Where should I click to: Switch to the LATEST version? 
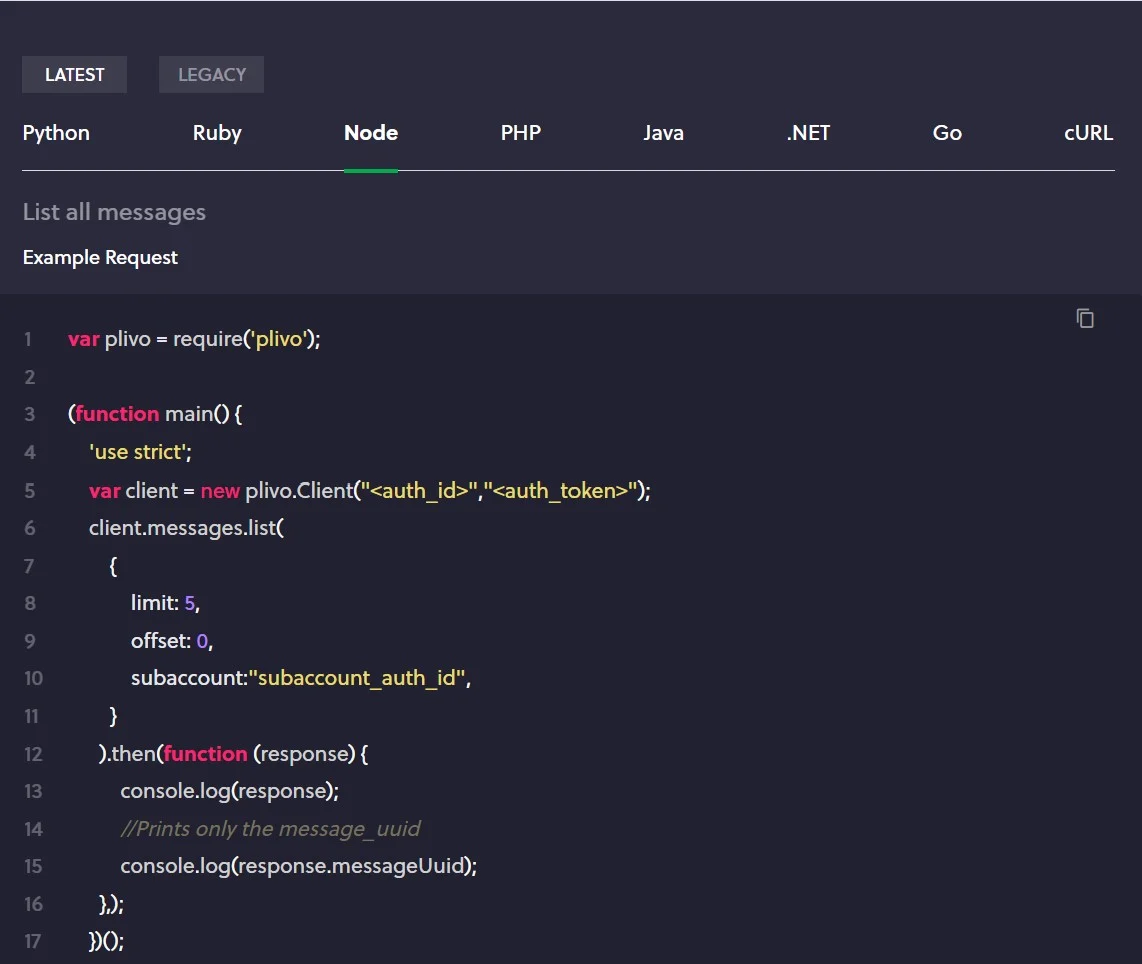tap(74, 75)
